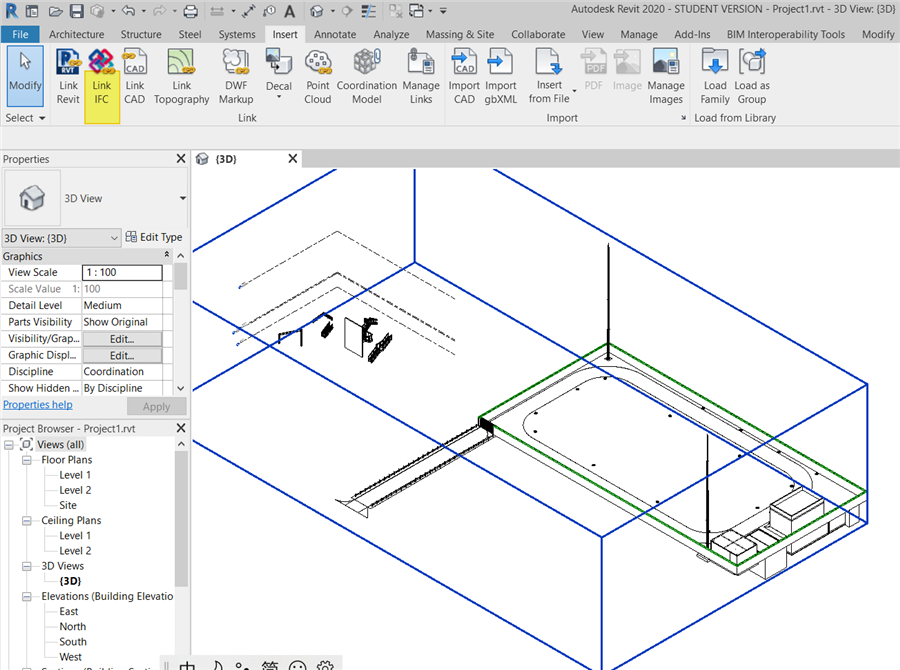Open Manage Links
Viewport: 900px width, 670px height.
tap(421, 77)
